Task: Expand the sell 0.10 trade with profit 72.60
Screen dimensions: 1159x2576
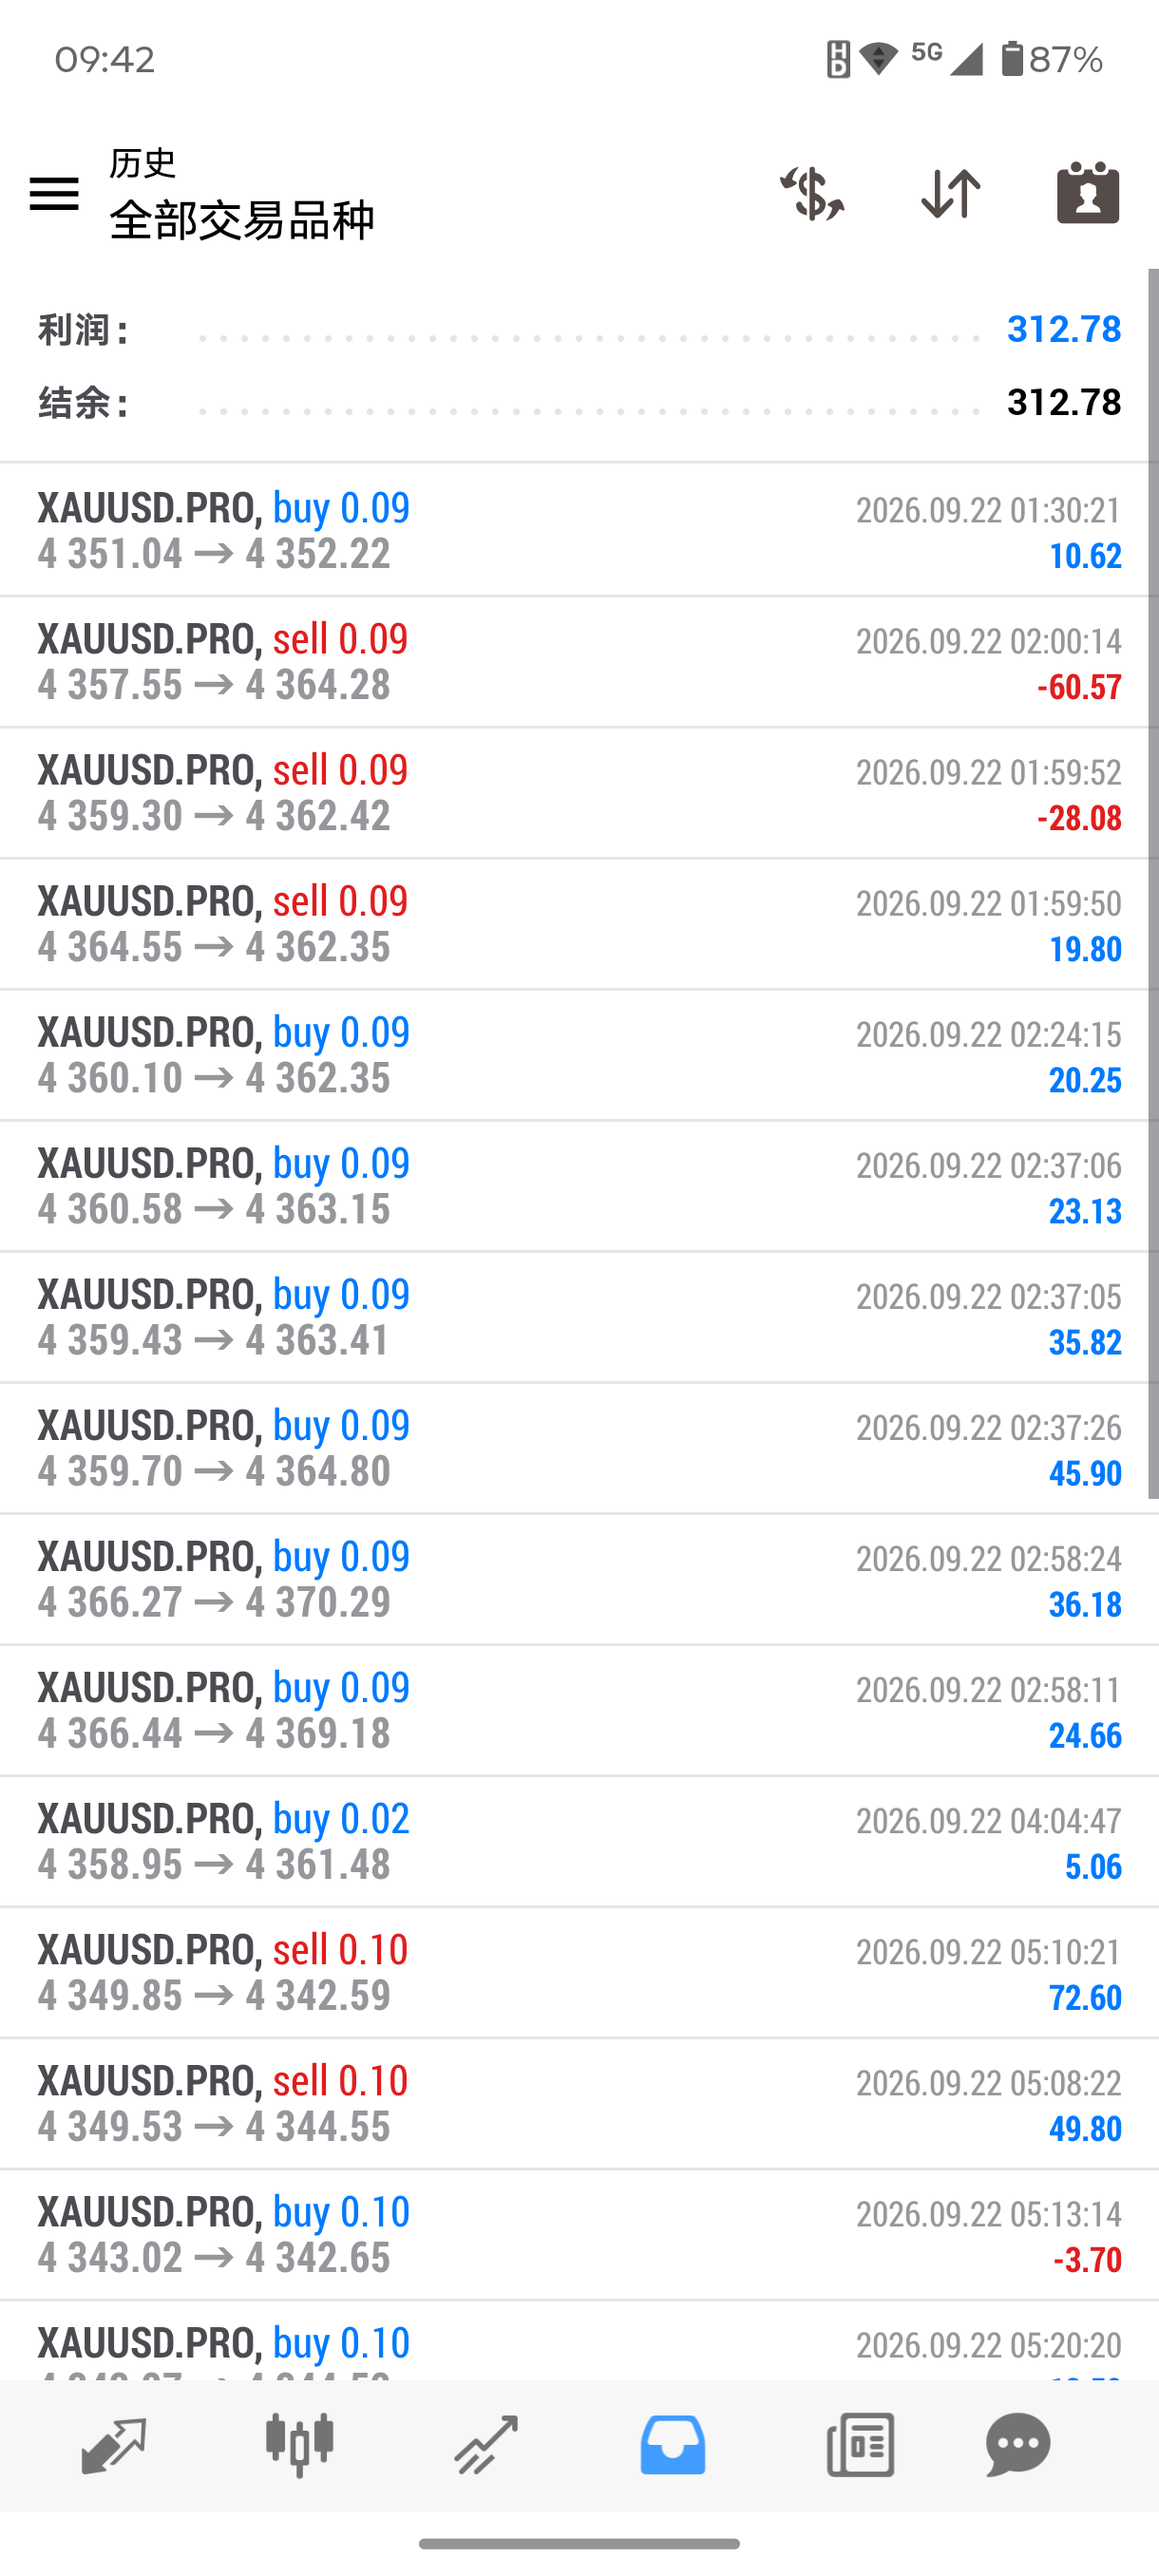Action: tap(579, 1972)
